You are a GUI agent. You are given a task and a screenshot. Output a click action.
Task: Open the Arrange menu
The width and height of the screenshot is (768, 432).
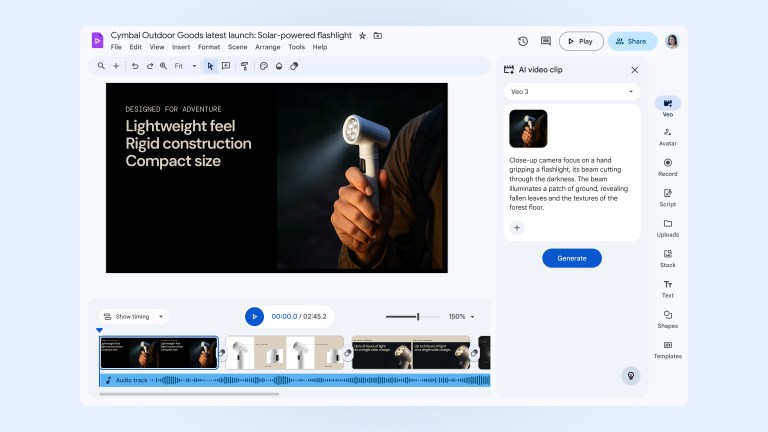(x=267, y=47)
